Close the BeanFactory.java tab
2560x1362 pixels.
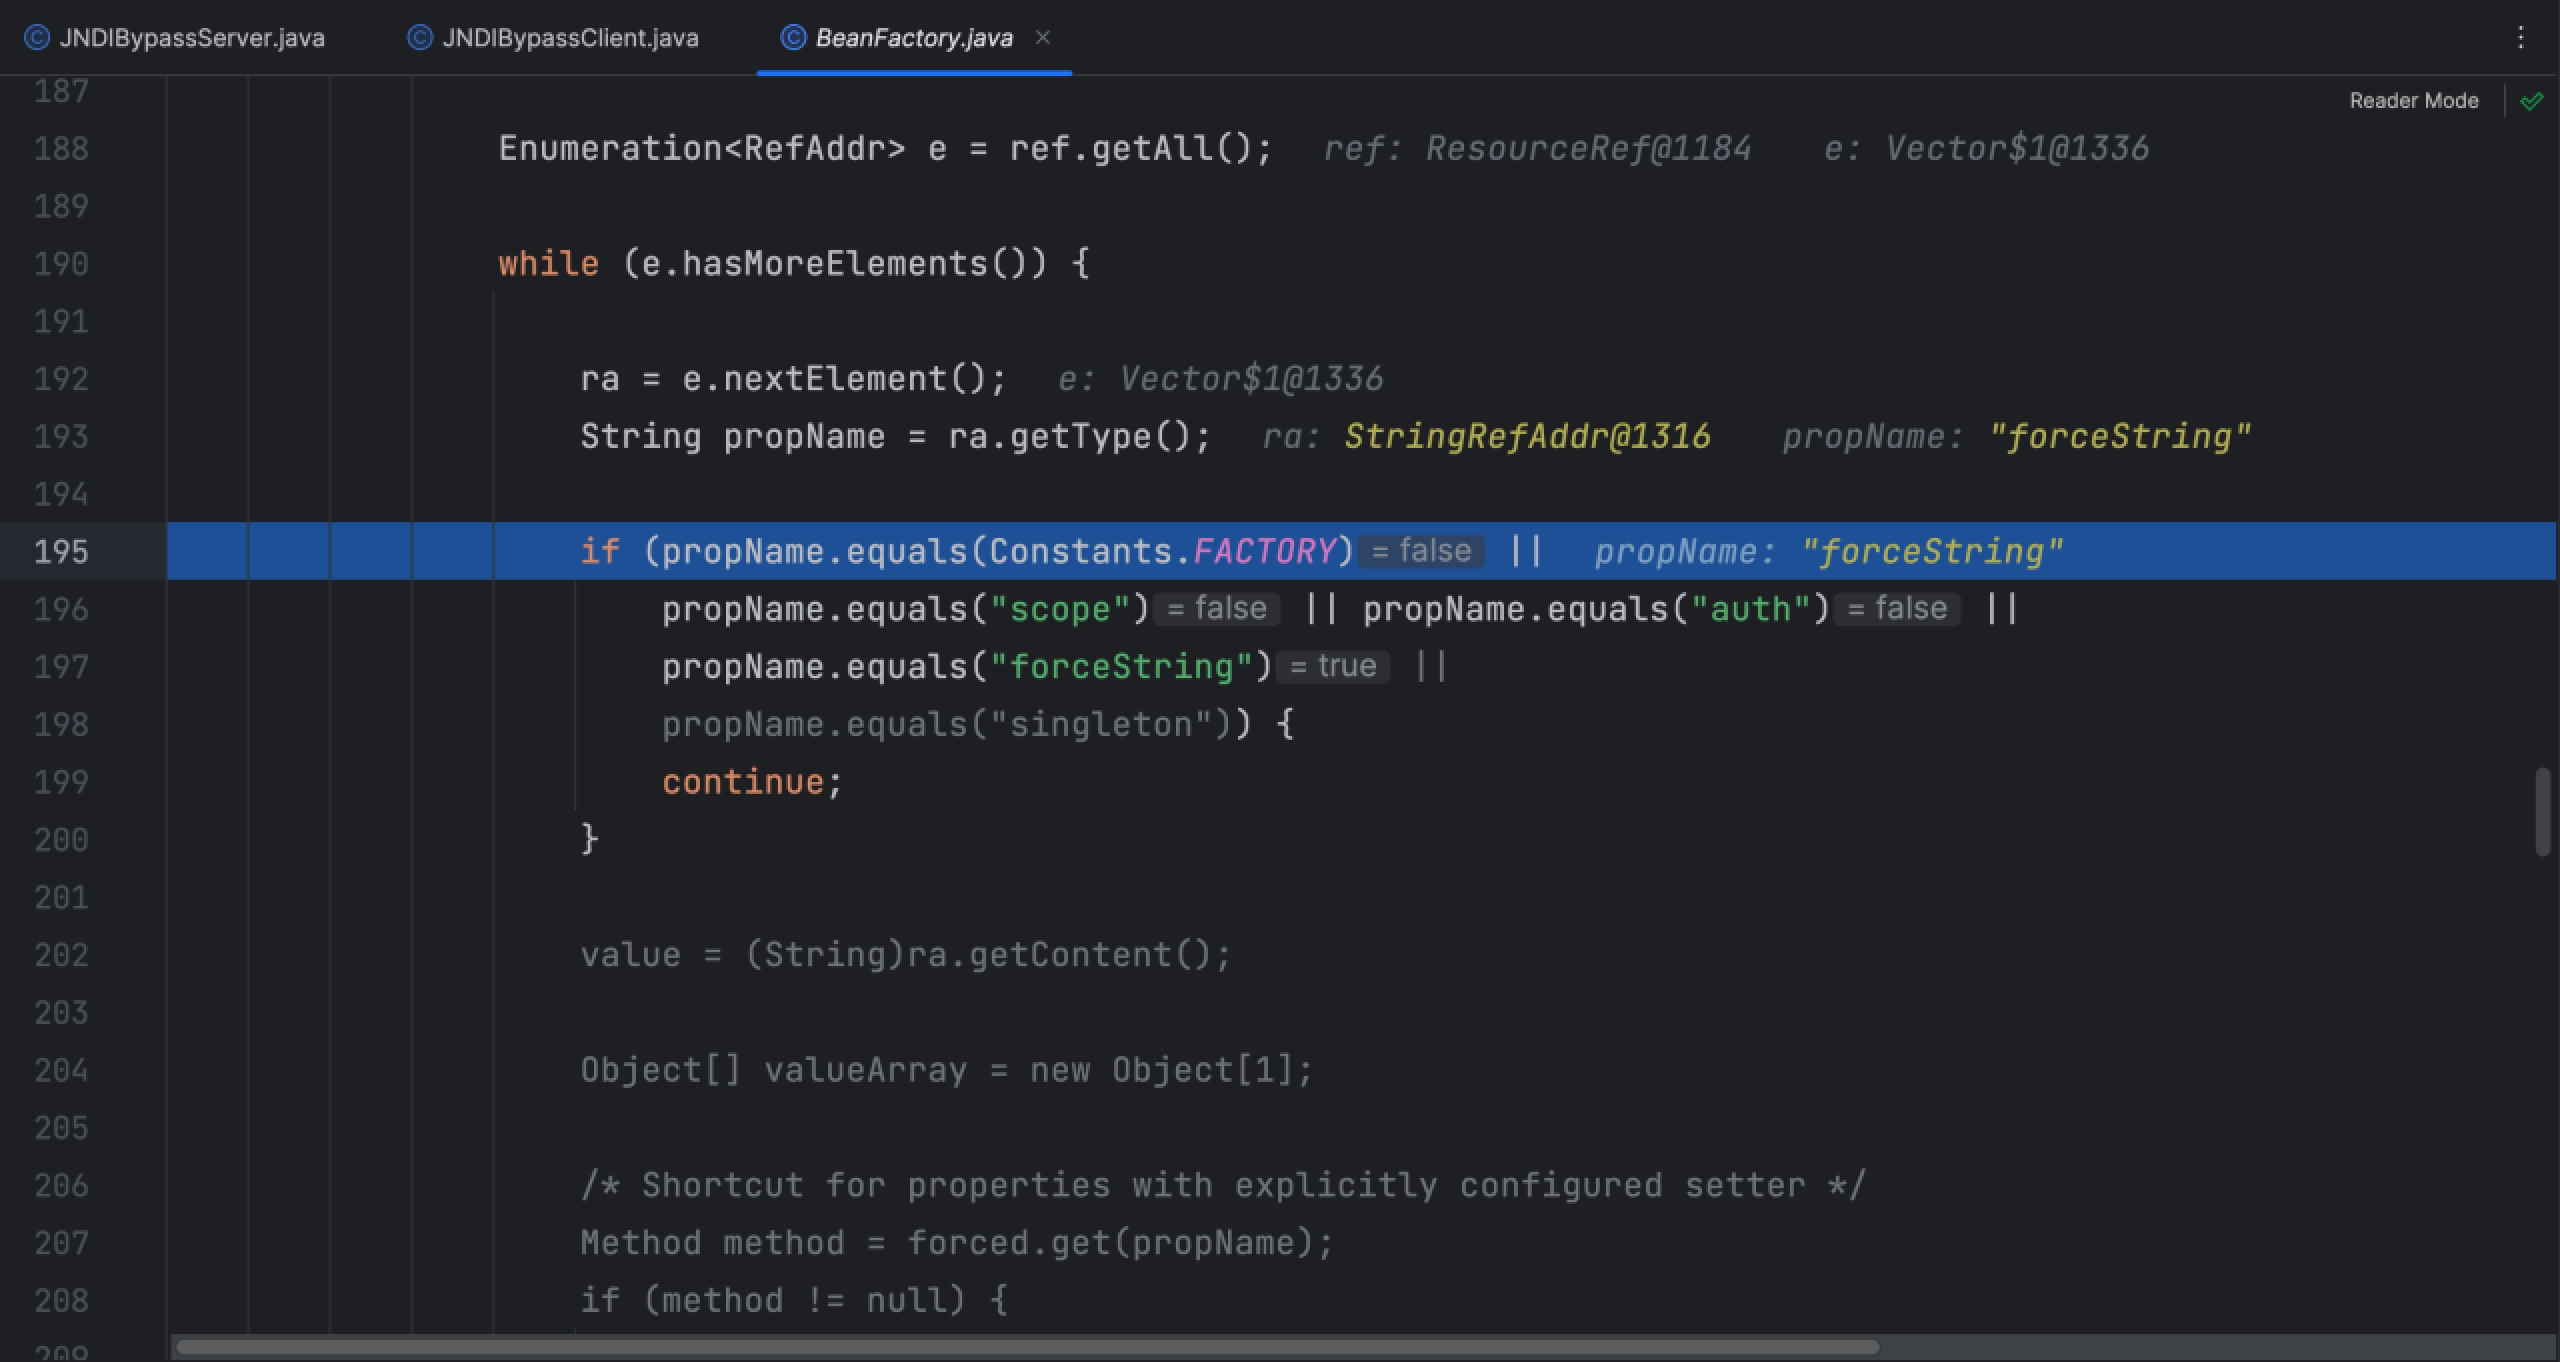point(1042,37)
